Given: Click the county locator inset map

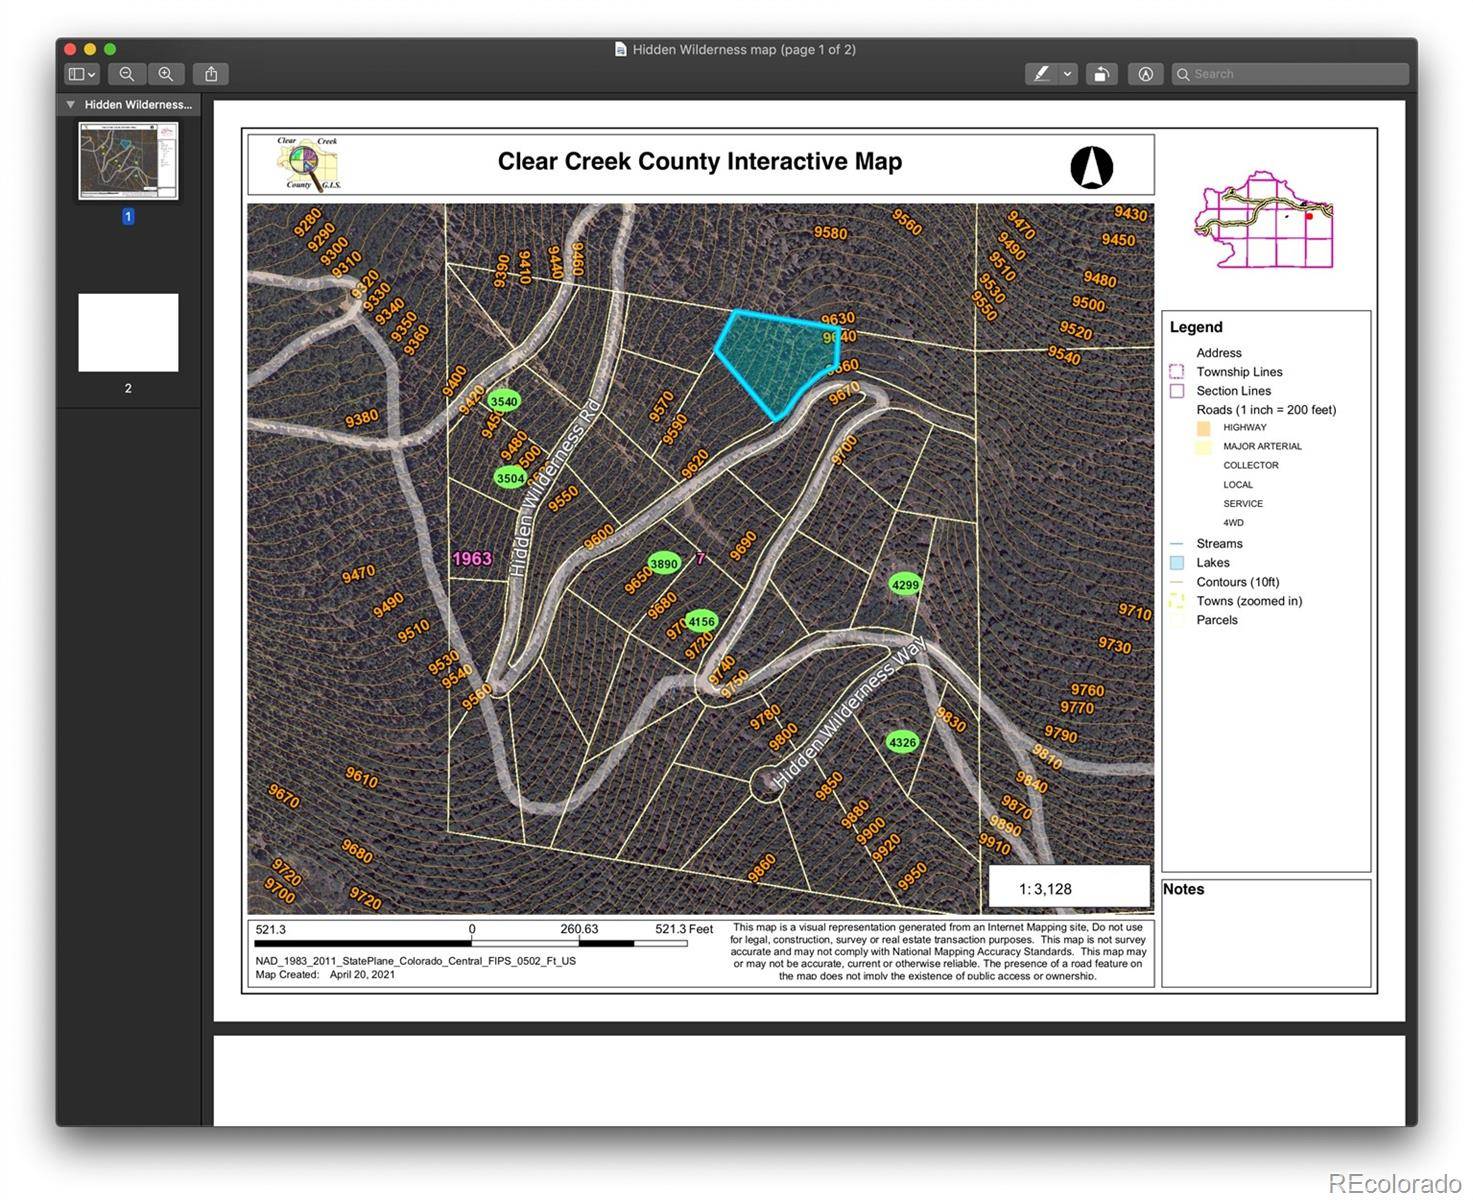Looking at the screenshot, I should point(1264,219).
